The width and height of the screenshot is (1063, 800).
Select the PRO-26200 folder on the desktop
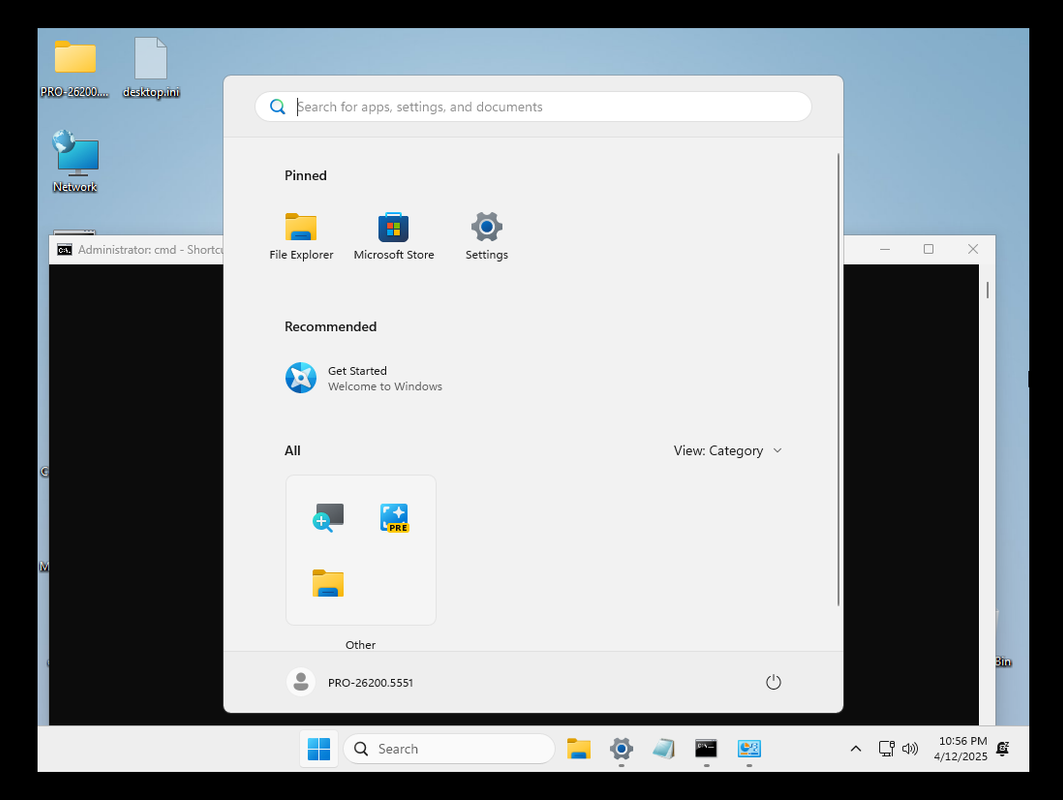(75, 68)
